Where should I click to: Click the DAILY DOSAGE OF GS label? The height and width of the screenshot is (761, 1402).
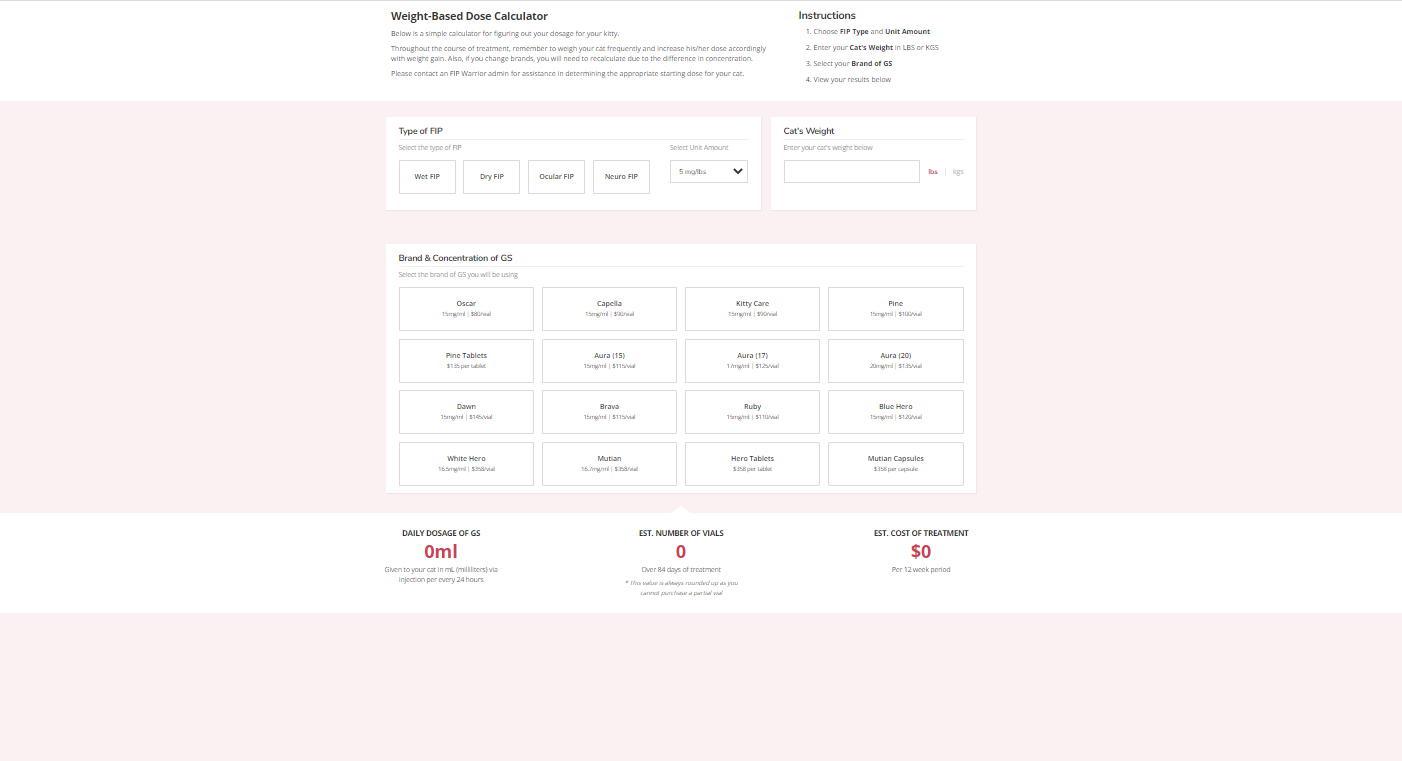point(441,533)
